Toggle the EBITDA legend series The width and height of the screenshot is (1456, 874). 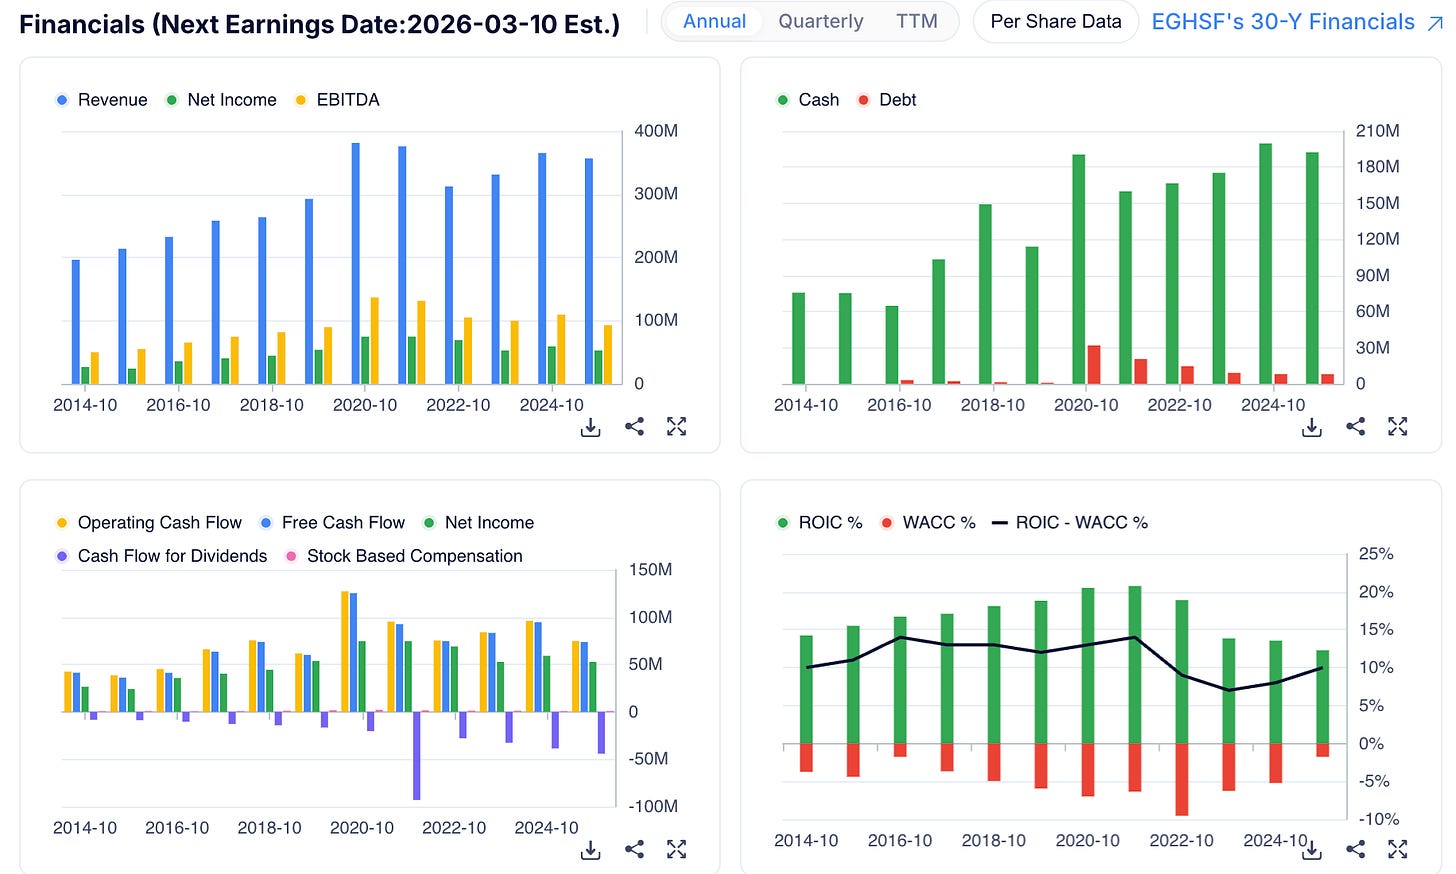pos(337,100)
